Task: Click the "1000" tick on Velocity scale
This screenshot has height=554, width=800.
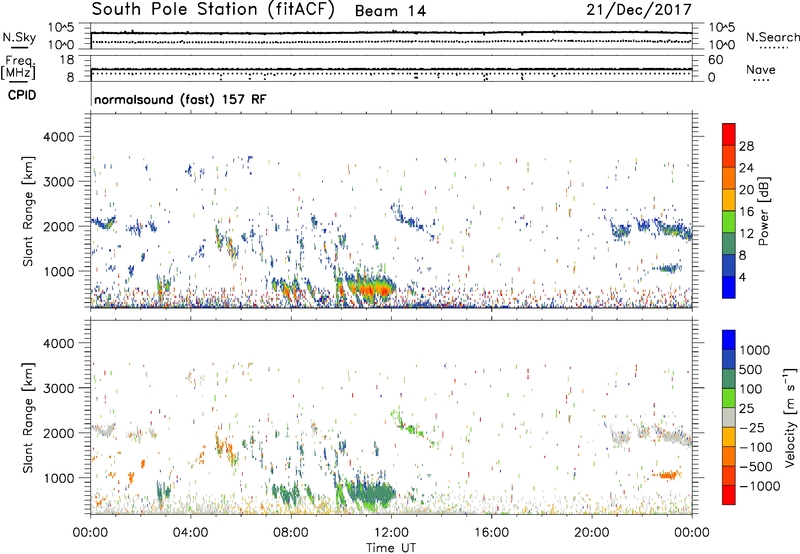Action: tap(755, 350)
